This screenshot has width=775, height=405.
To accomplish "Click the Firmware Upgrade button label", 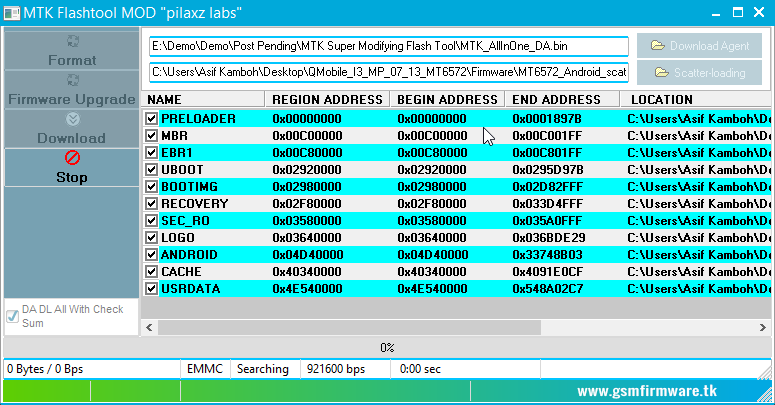I will (x=72, y=99).
